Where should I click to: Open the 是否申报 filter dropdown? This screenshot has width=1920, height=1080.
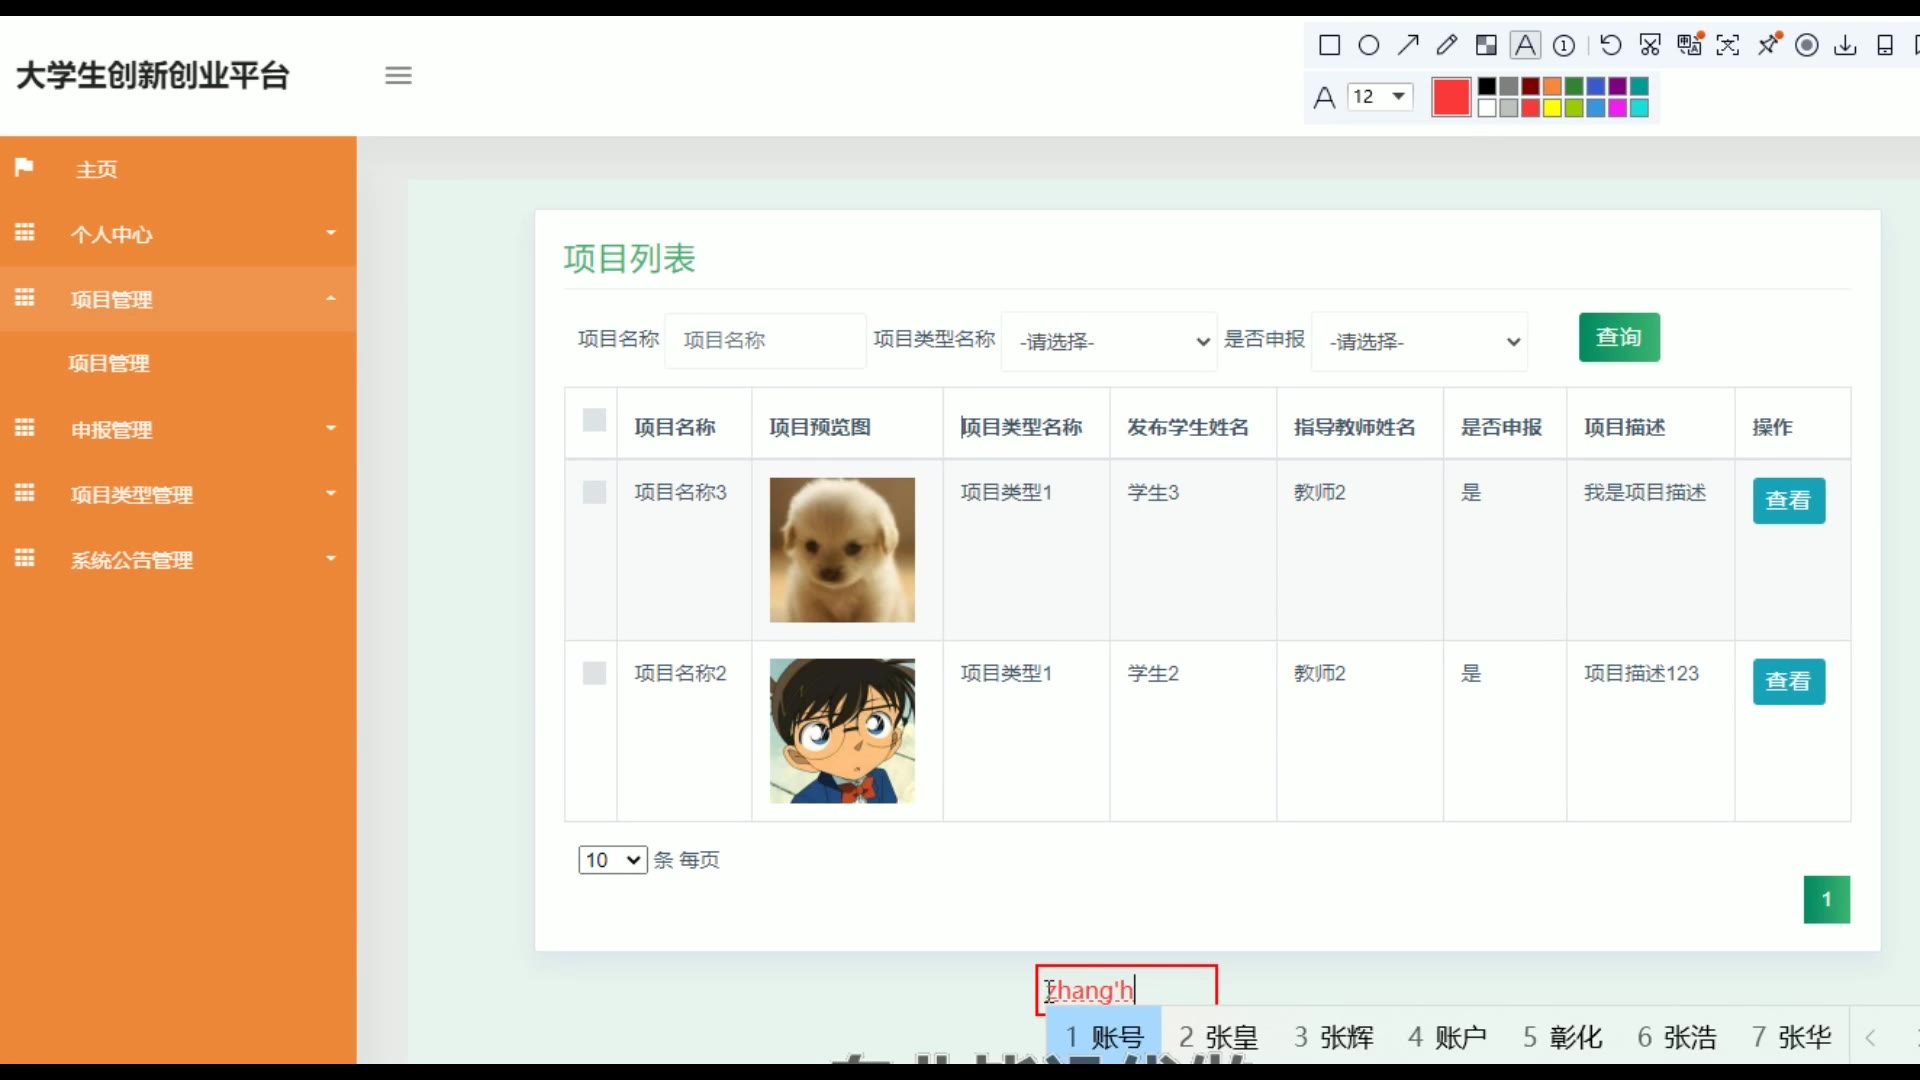point(1419,341)
